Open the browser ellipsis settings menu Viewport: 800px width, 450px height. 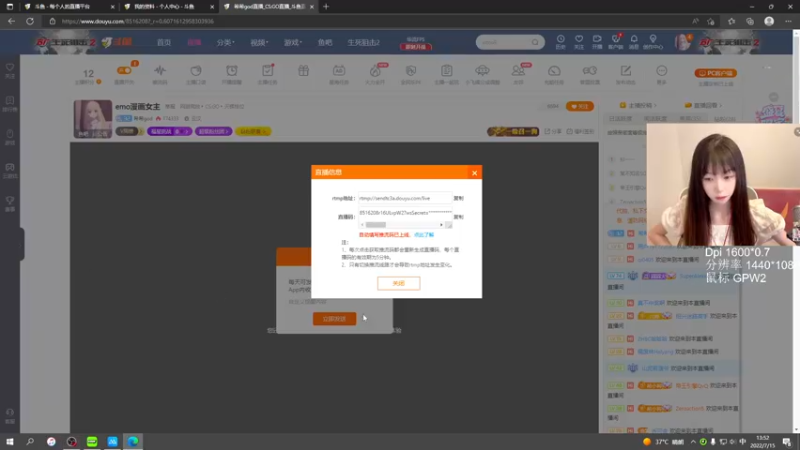tap(788, 21)
